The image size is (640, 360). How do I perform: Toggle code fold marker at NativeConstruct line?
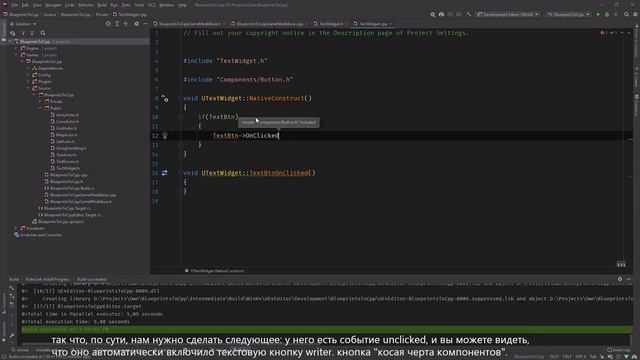pyautogui.click(x=180, y=98)
